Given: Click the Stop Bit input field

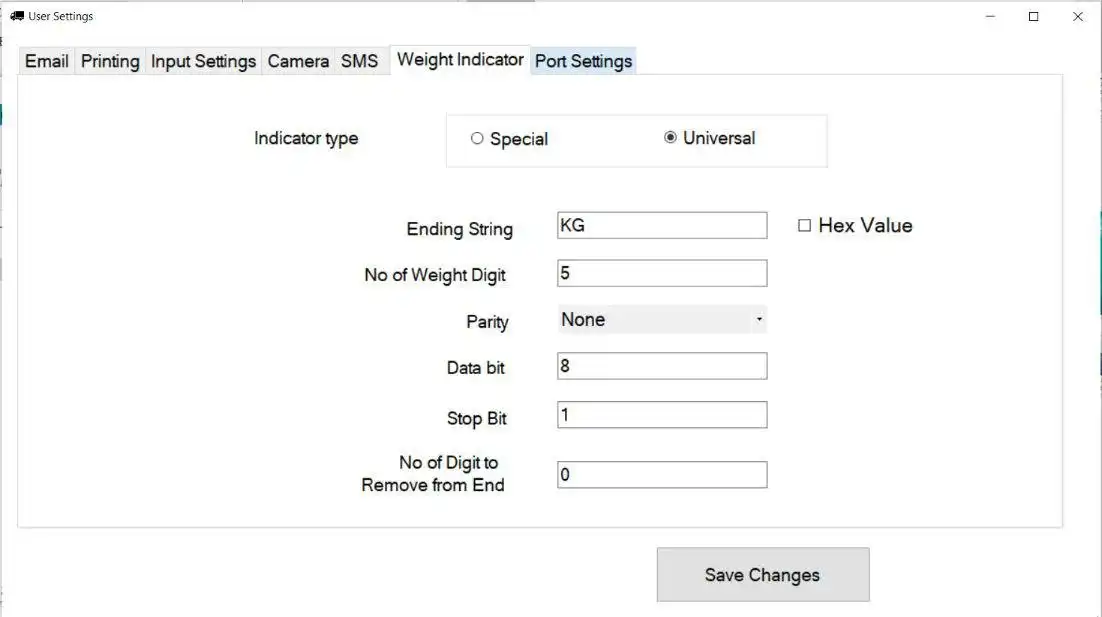Looking at the screenshot, I should (x=661, y=414).
